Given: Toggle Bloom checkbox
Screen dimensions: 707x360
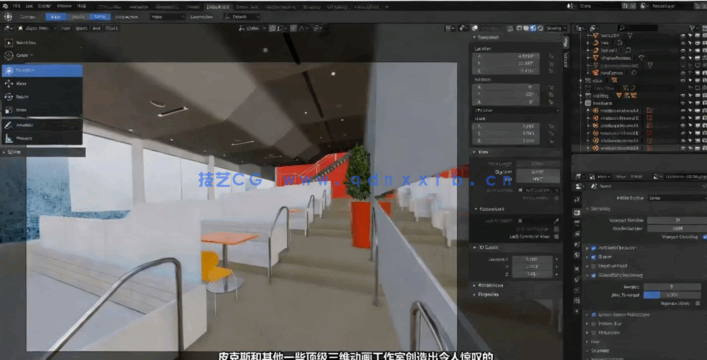Looking at the screenshot, I should click(594, 257).
